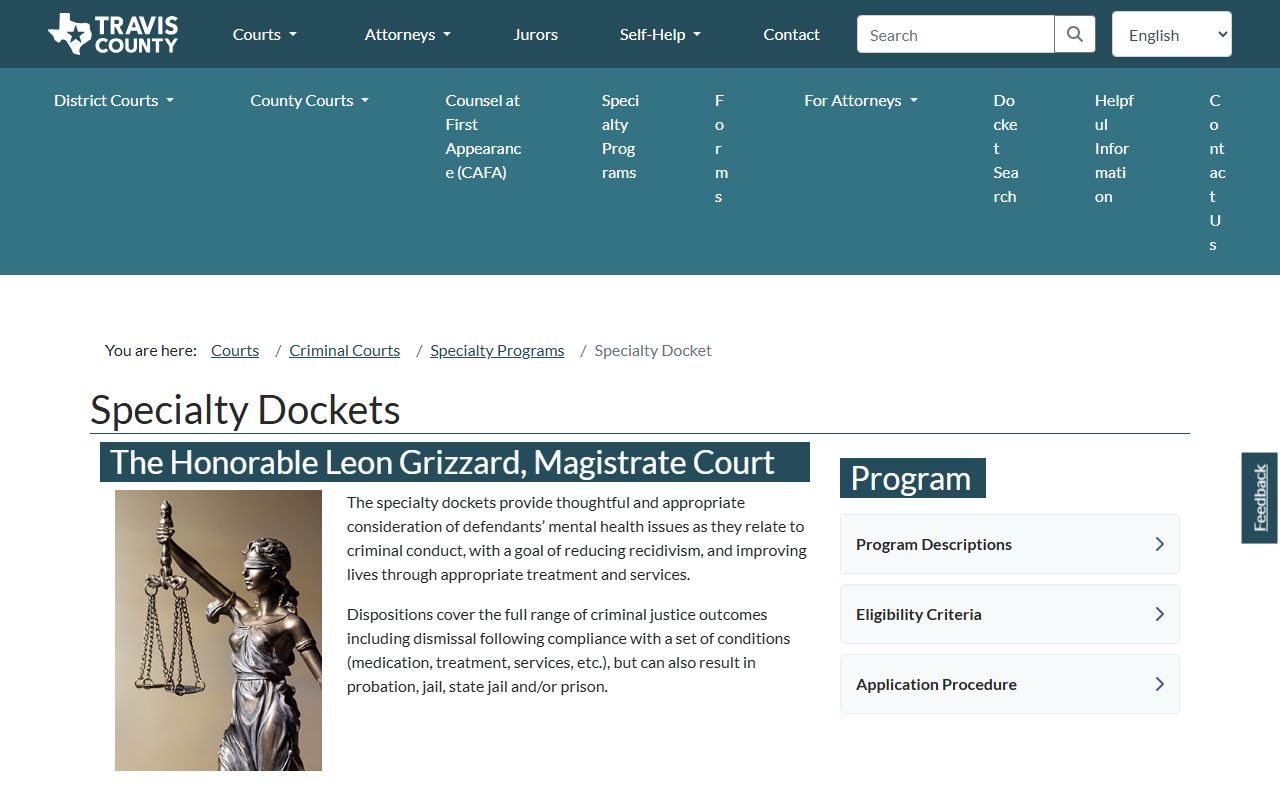Open the Forms nav item
Viewport: 1280px width, 800px height.
tap(720, 148)
